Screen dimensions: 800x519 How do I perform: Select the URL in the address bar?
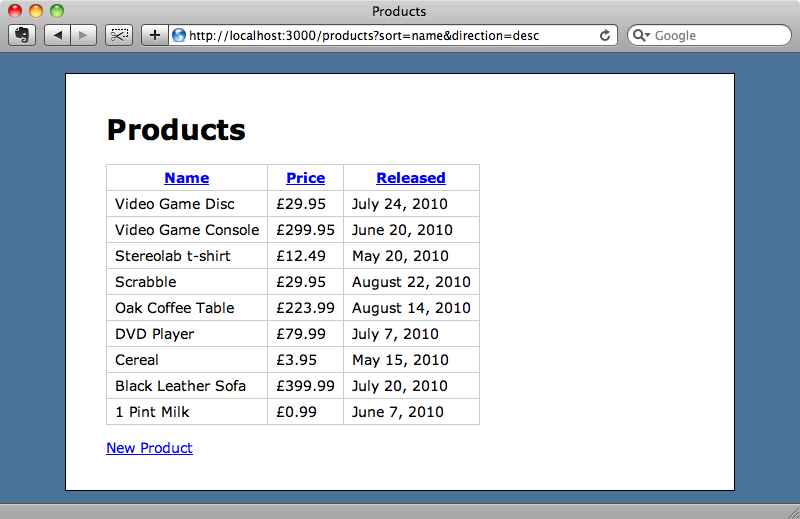[364, 36]
